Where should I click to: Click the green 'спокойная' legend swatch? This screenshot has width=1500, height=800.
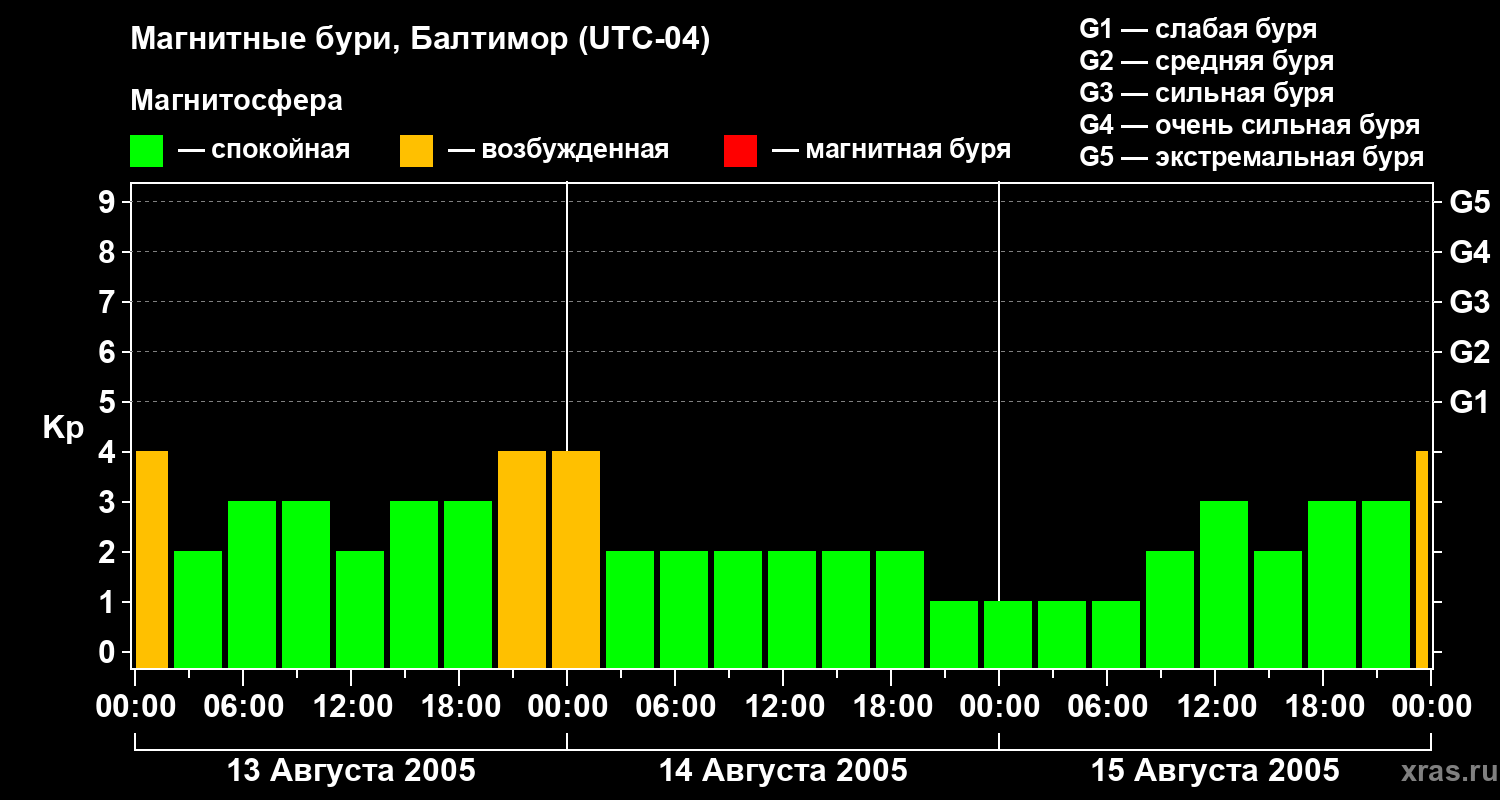point(146,151)
